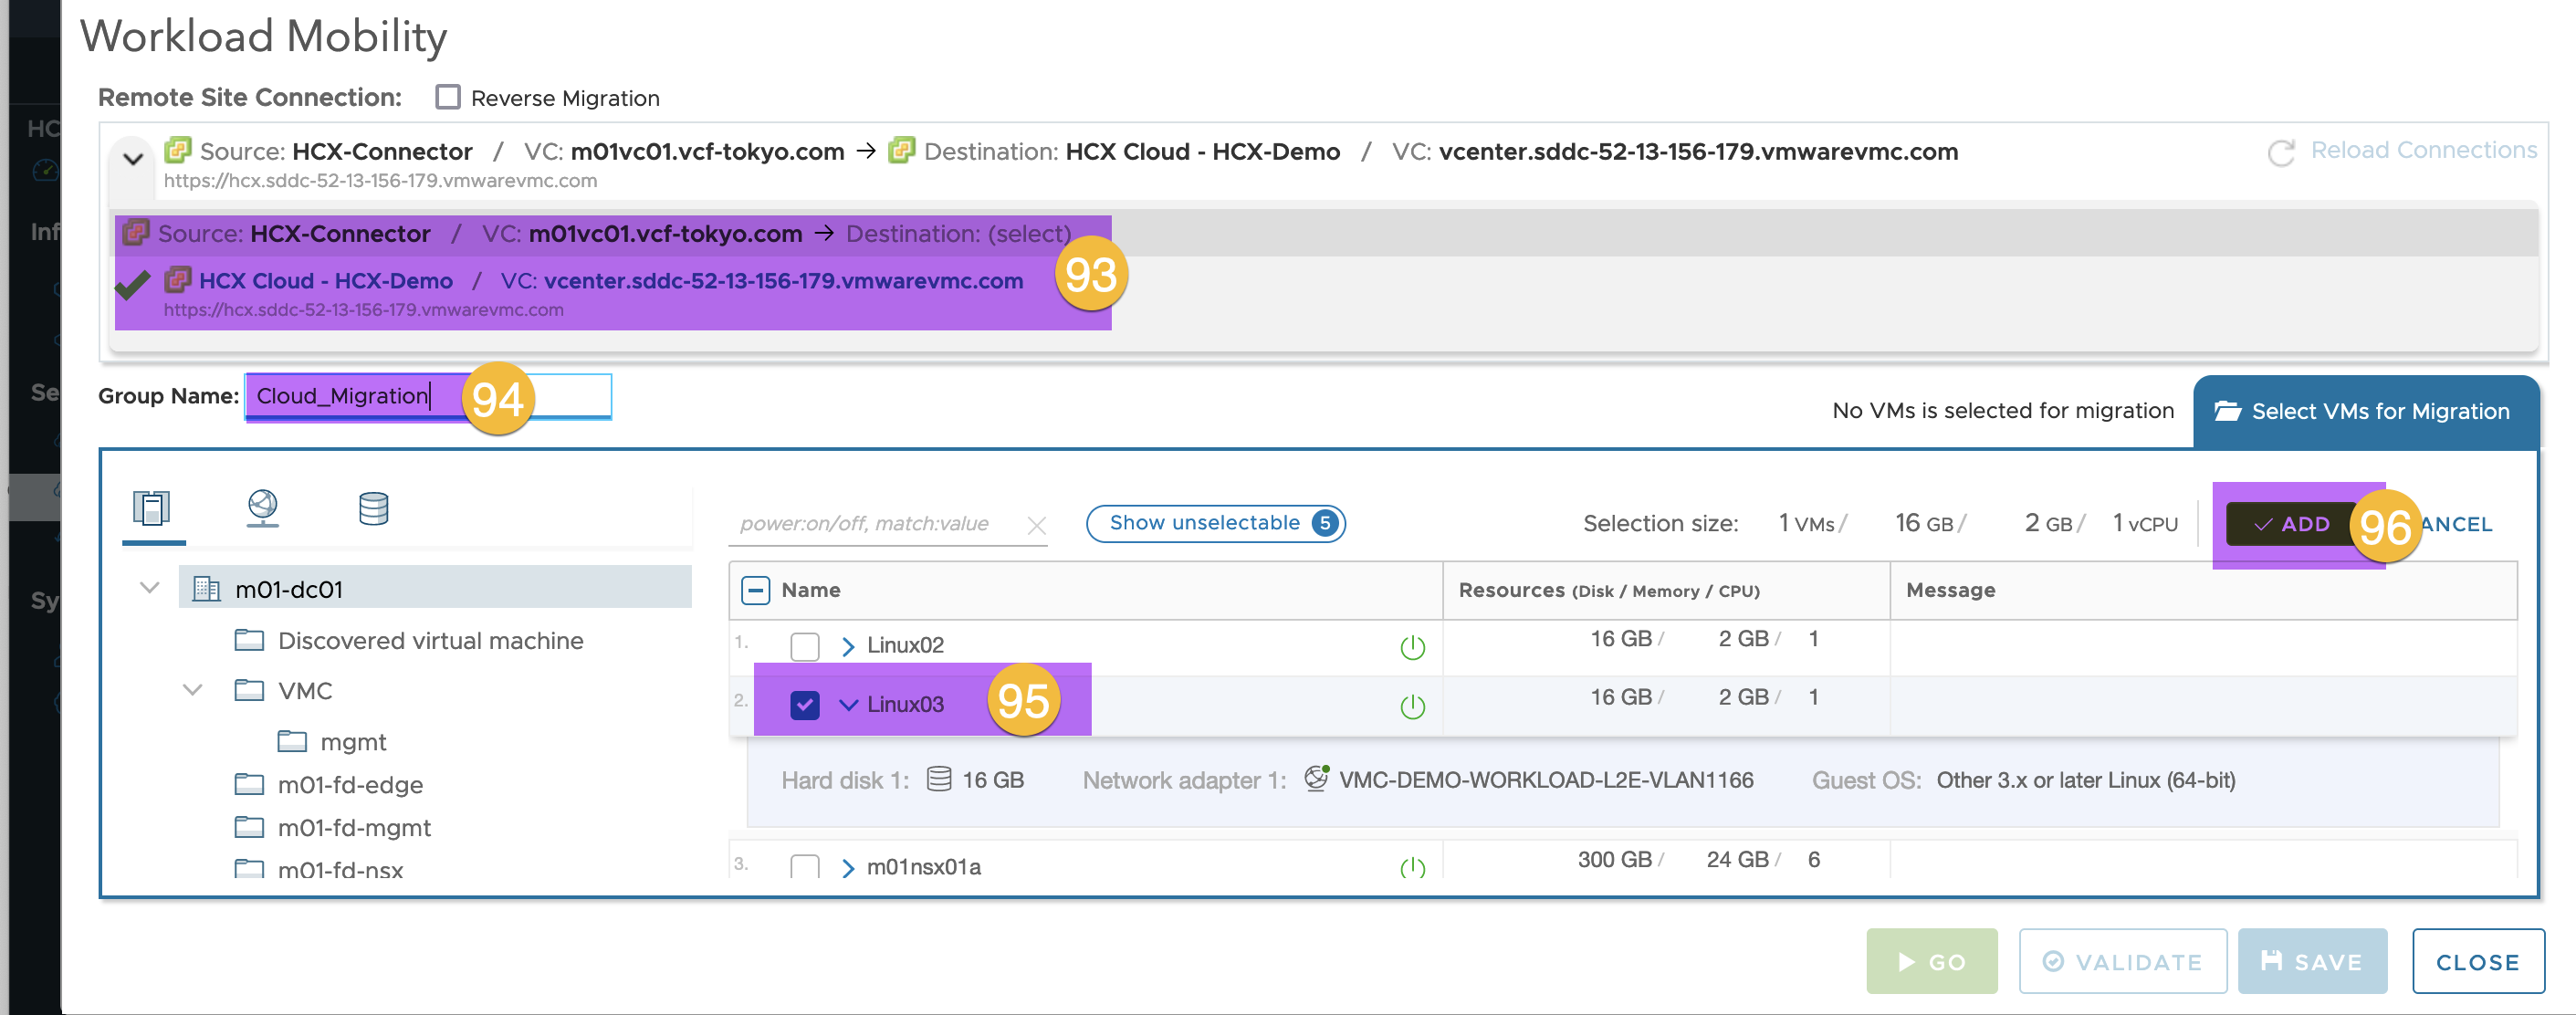Image resolution: width=2576 pixels, height=1015 pixels.
Task: Click the m01-fd-edge folder icon
Action: click(x=249, y=784)
